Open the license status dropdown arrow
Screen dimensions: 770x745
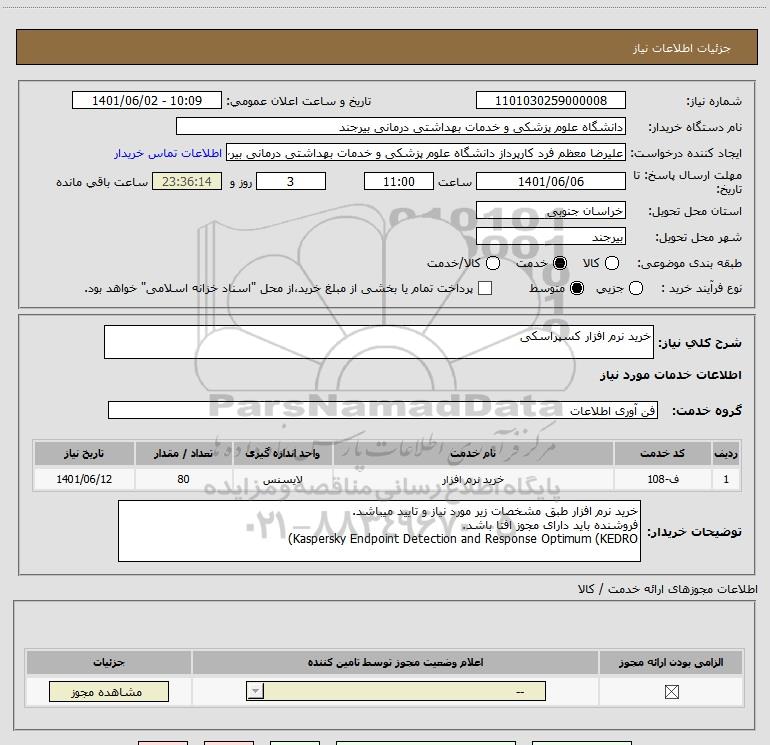[255, 691]
